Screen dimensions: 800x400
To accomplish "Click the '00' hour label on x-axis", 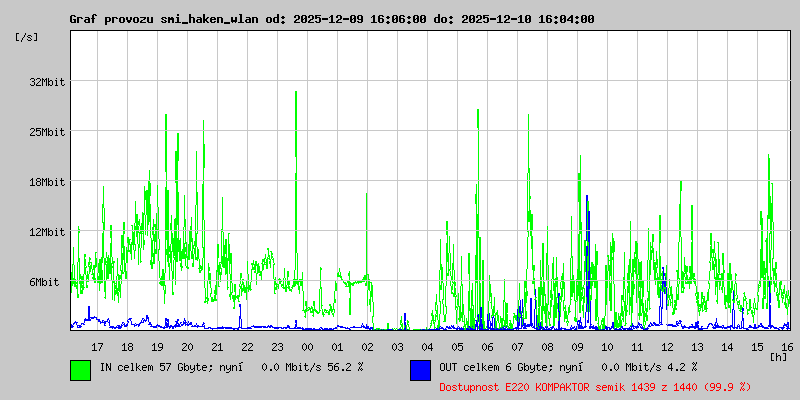I will point(308,347).
